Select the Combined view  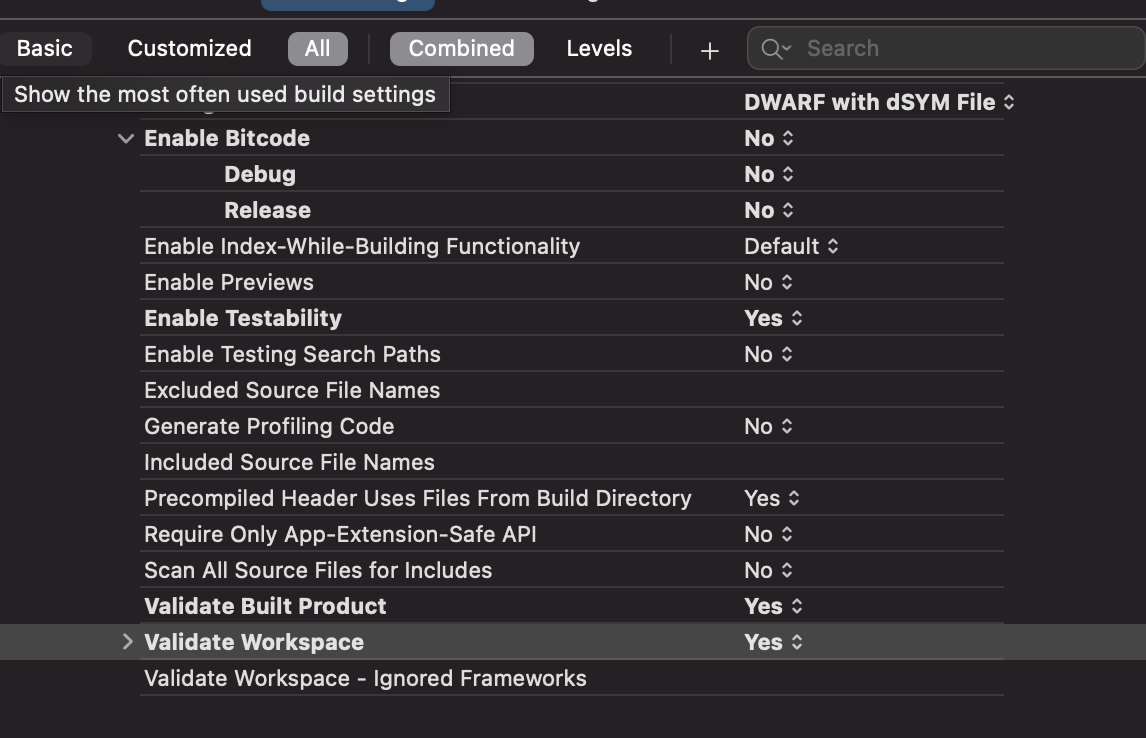[x=461, y=48]
